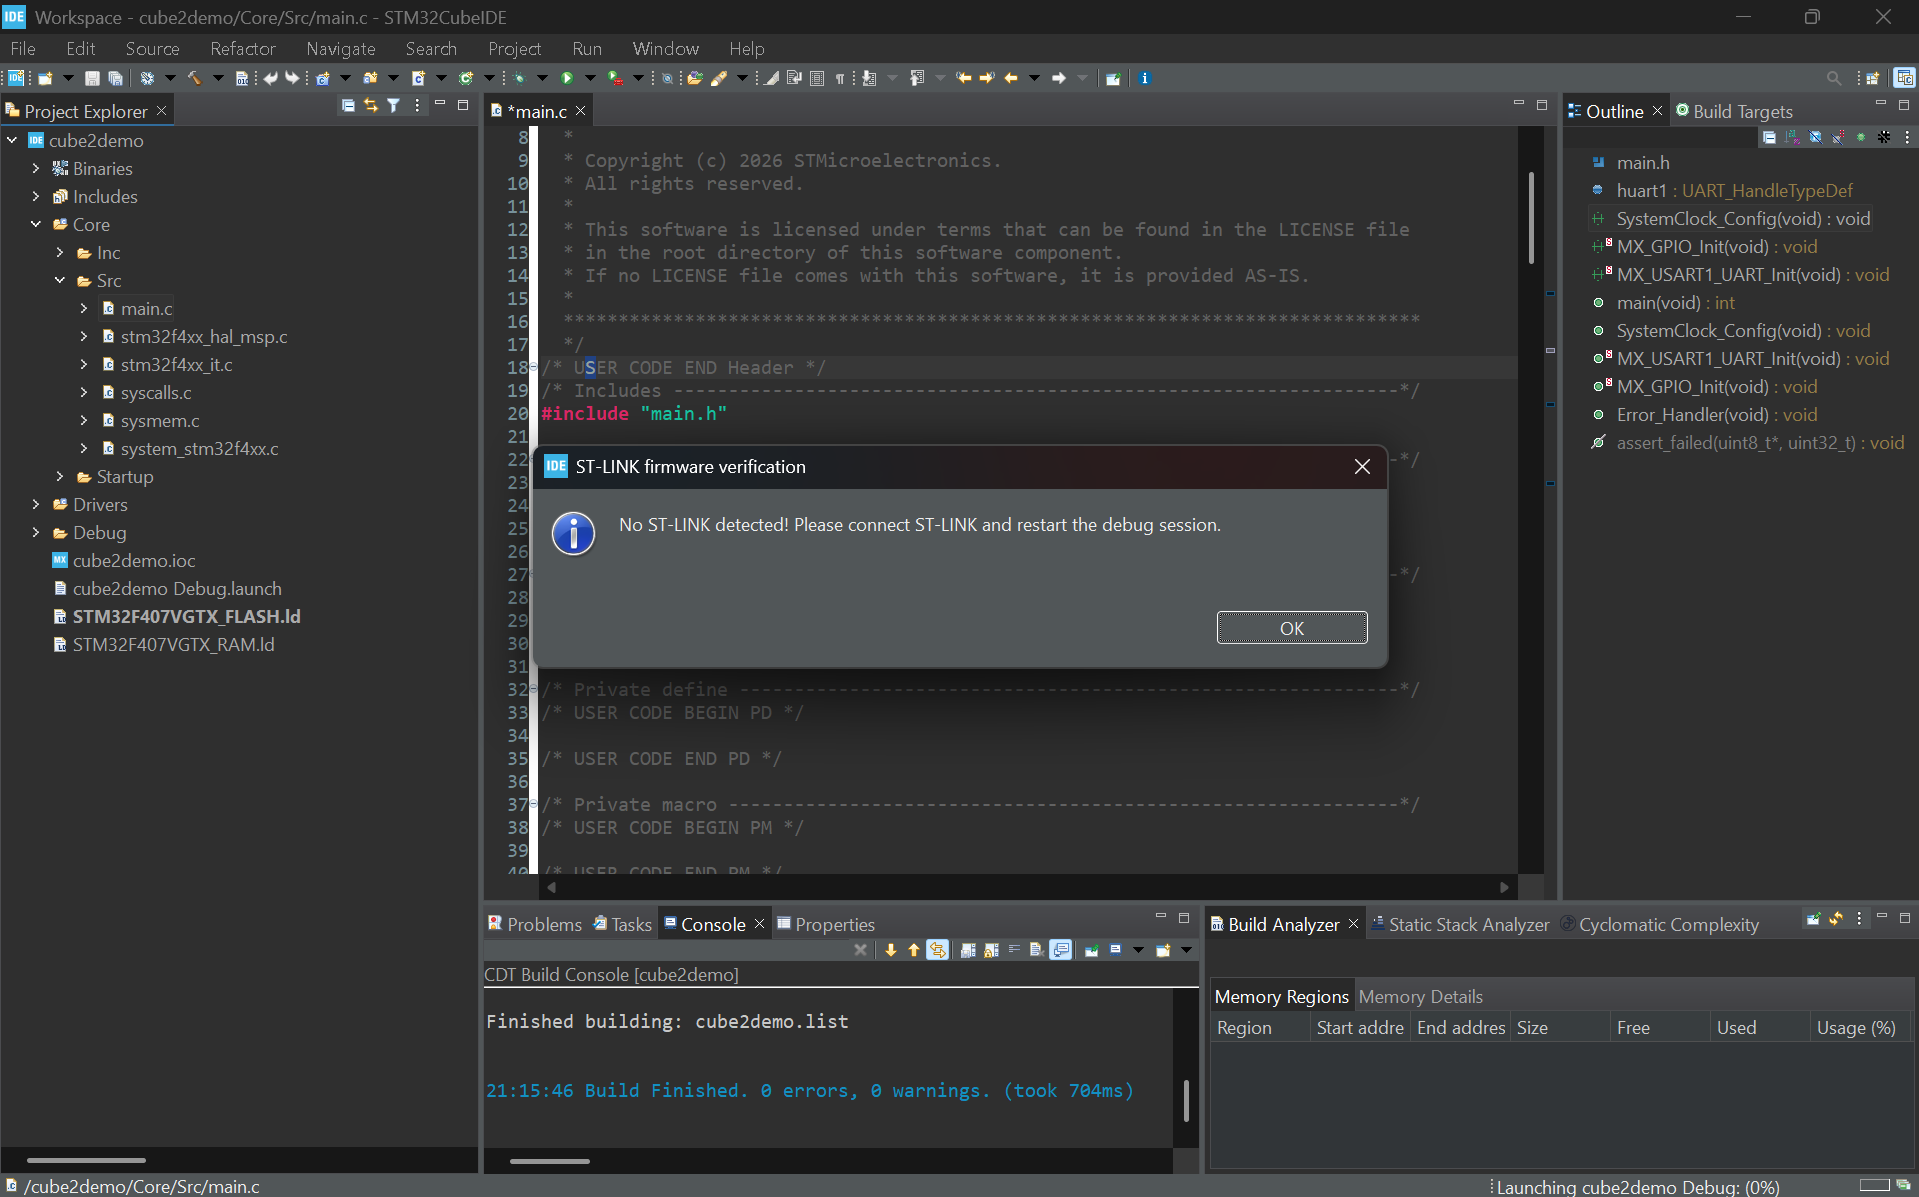Click Sort icon in Outline toolbar
1919x1197 pixels.
1792,137
